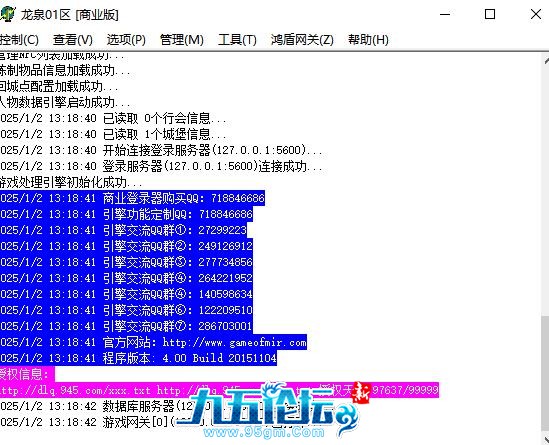Click the scroll-up arrow of the log scrollbar

pos(546,60)
